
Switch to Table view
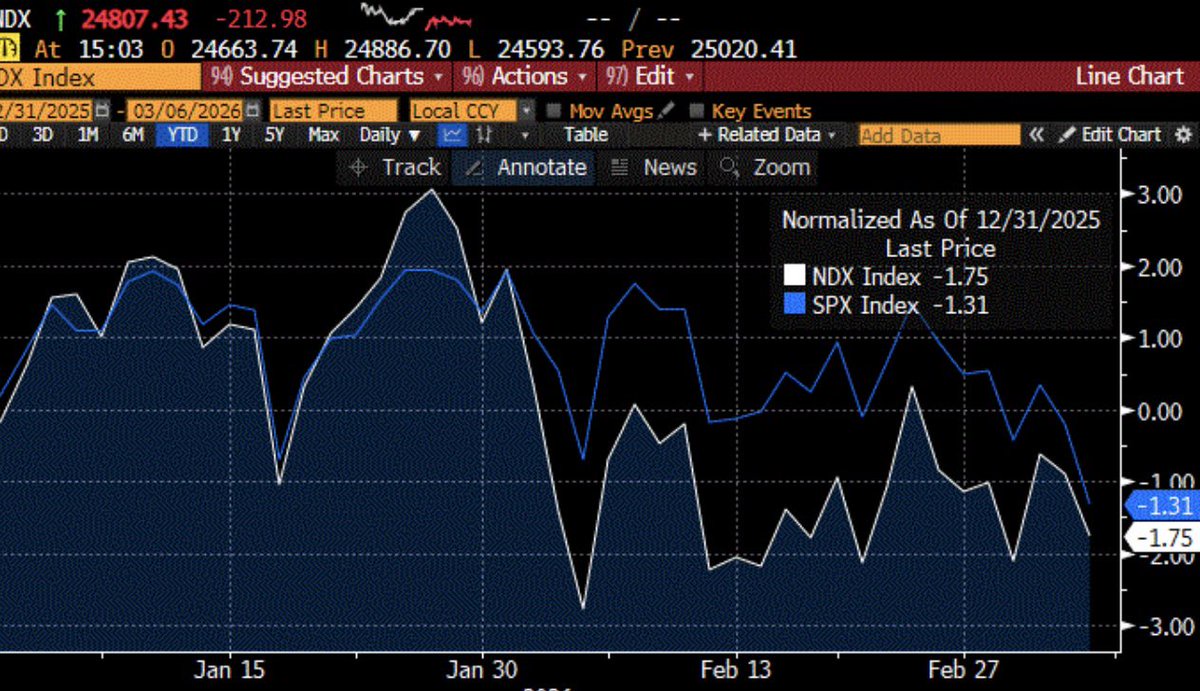coord(585,134)
